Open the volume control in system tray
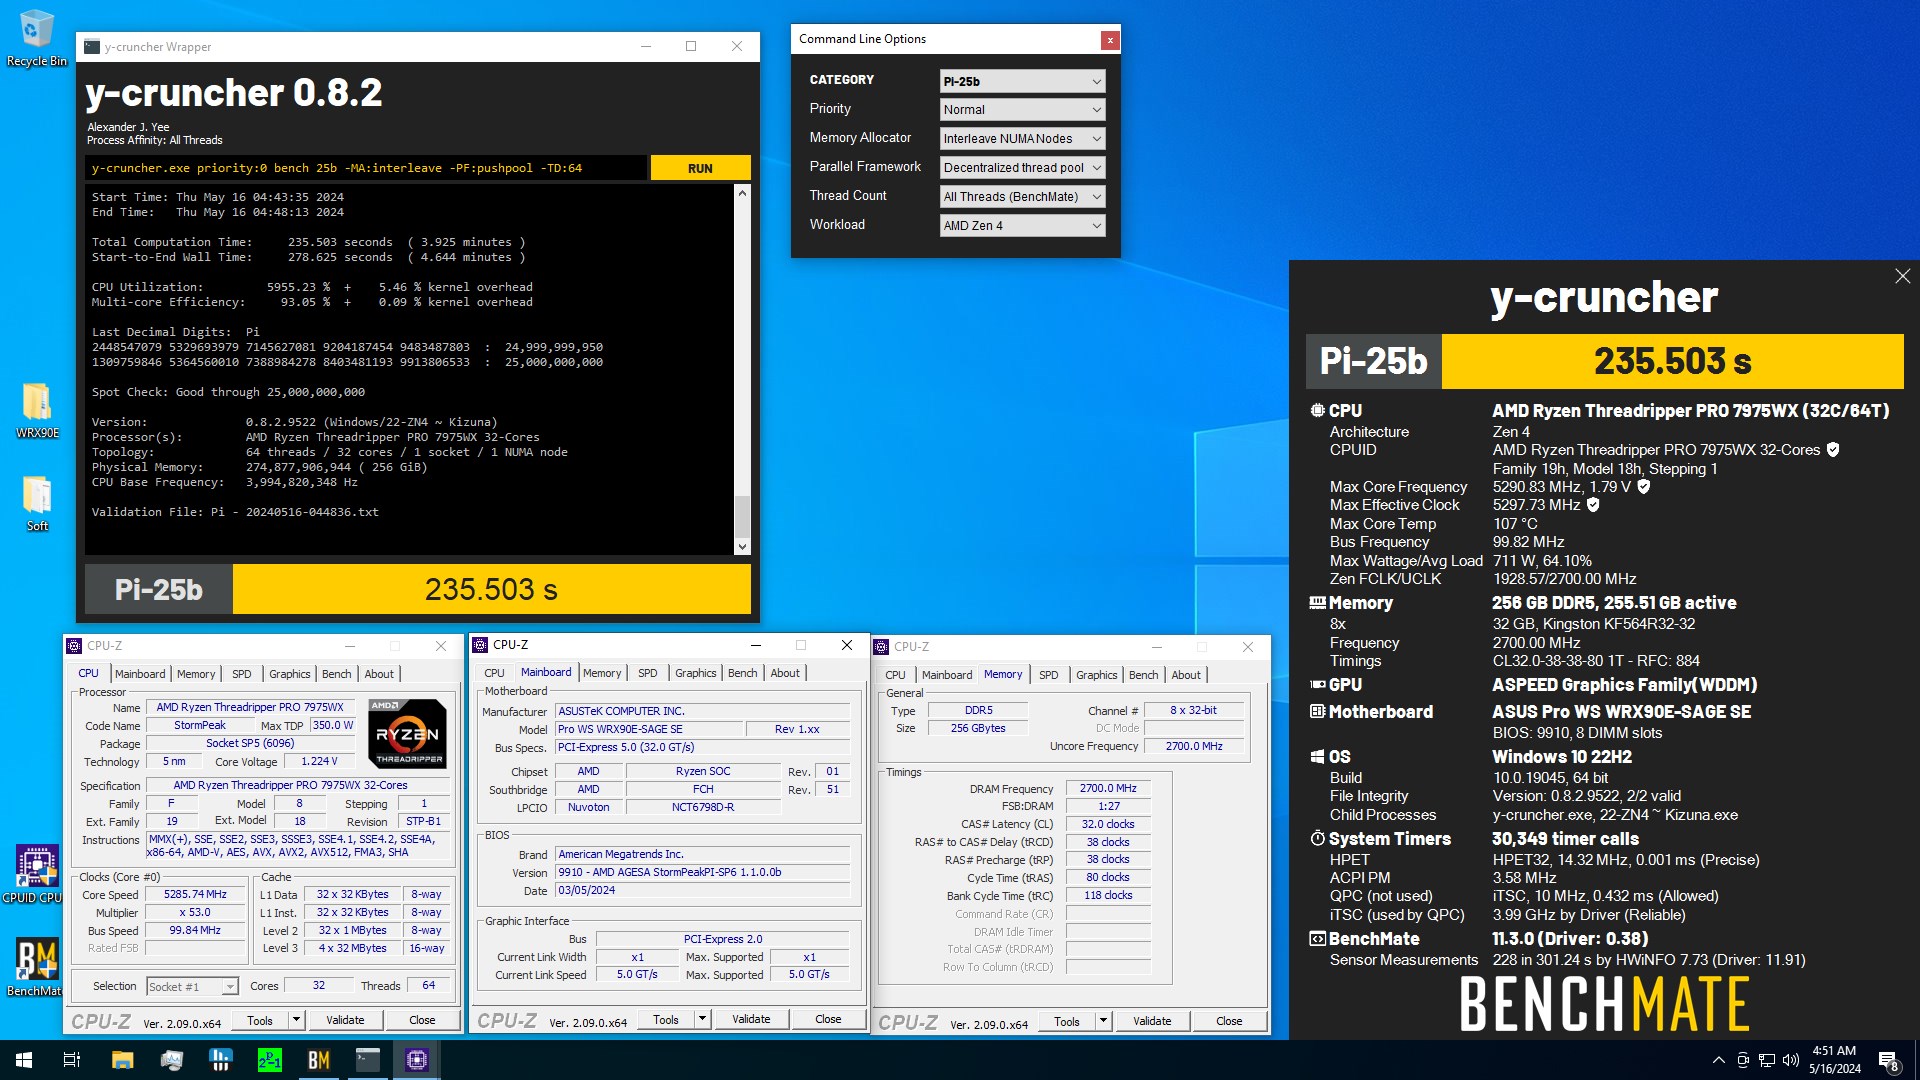The height and width of the screenshot is (1080, 1920). (x=1791, y=1060)
